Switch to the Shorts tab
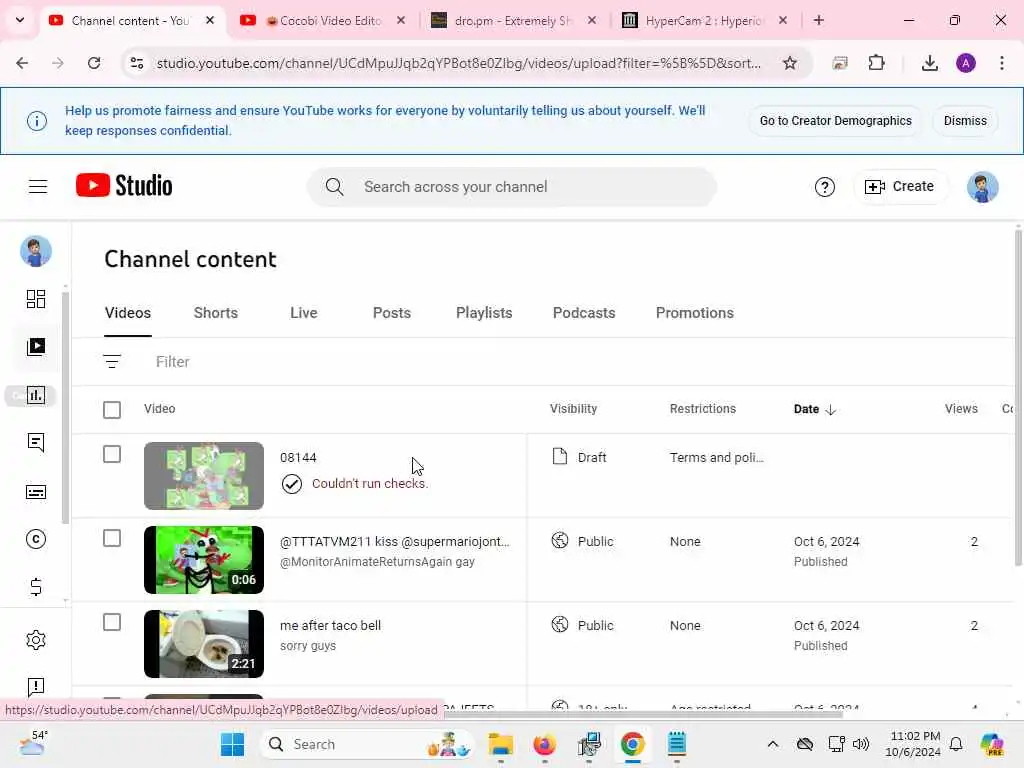 point(216,313)
